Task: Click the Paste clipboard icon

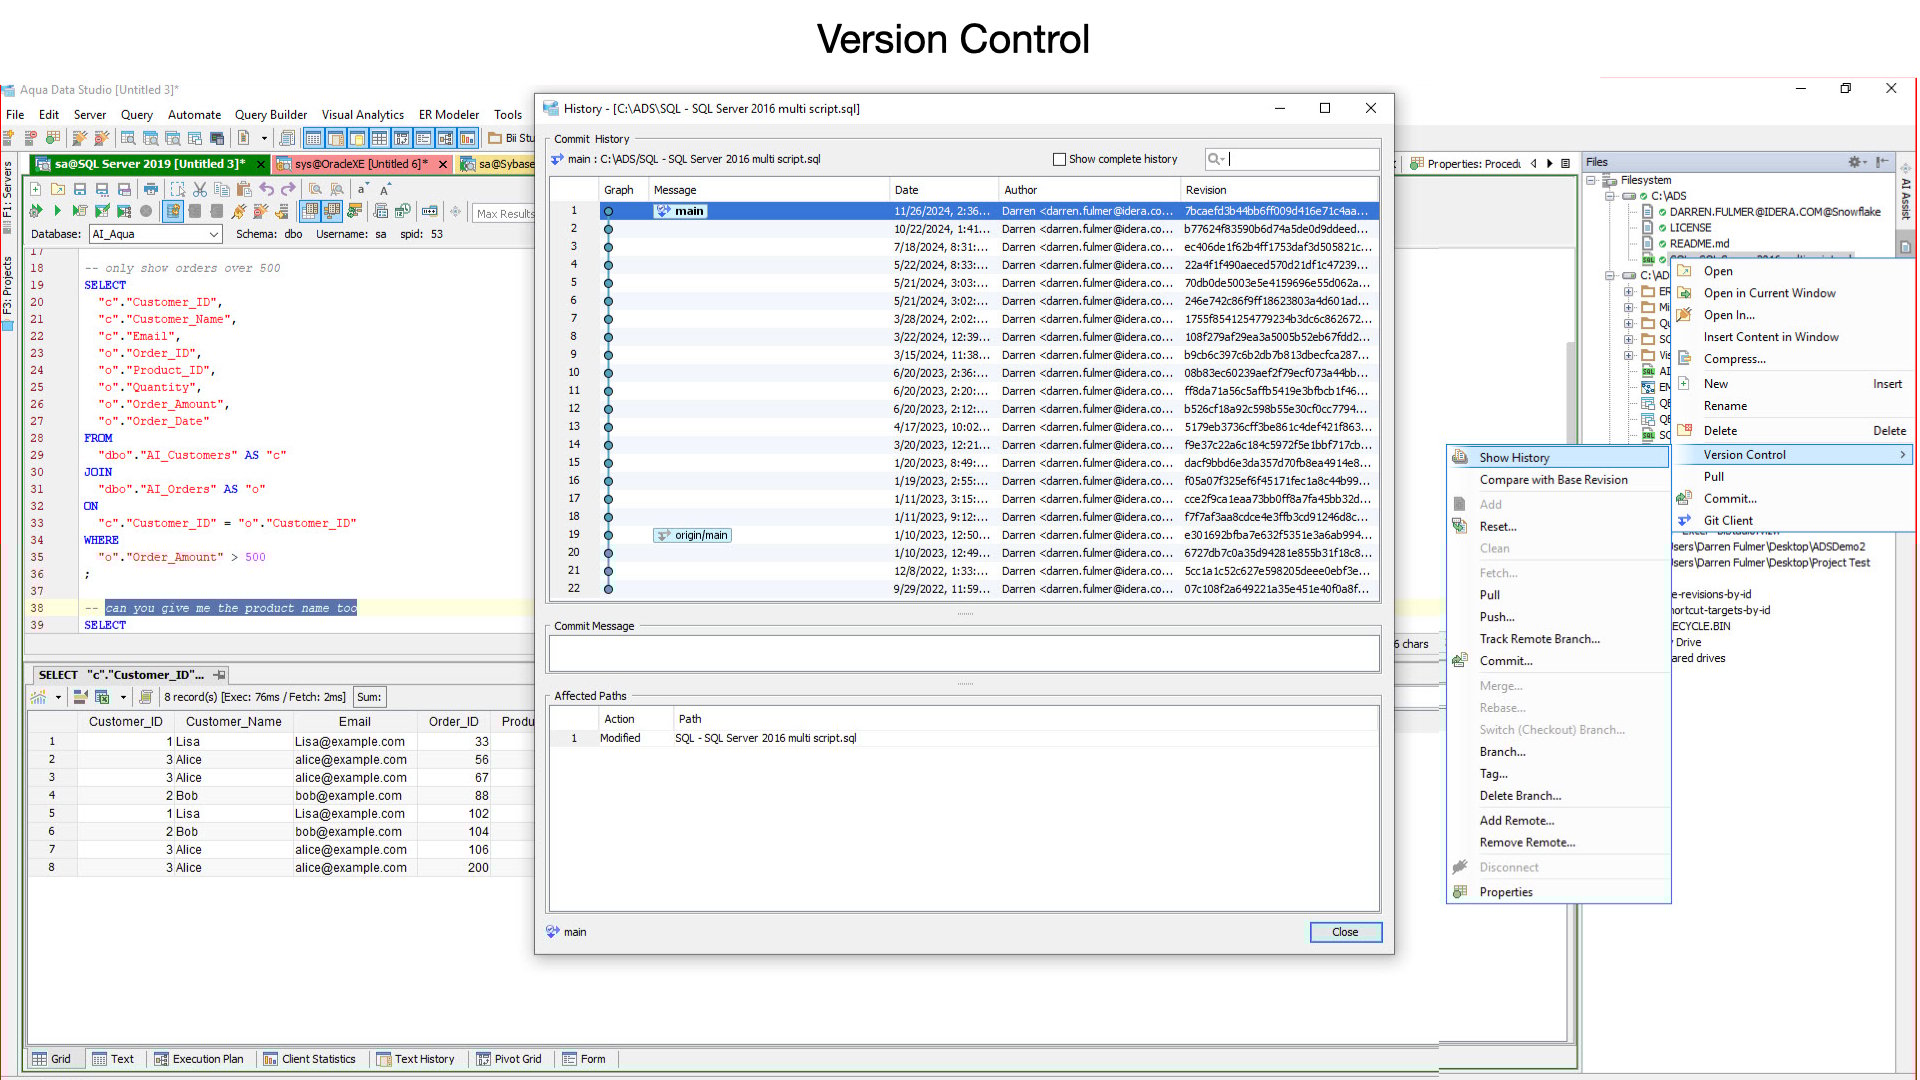Action: 244,189
